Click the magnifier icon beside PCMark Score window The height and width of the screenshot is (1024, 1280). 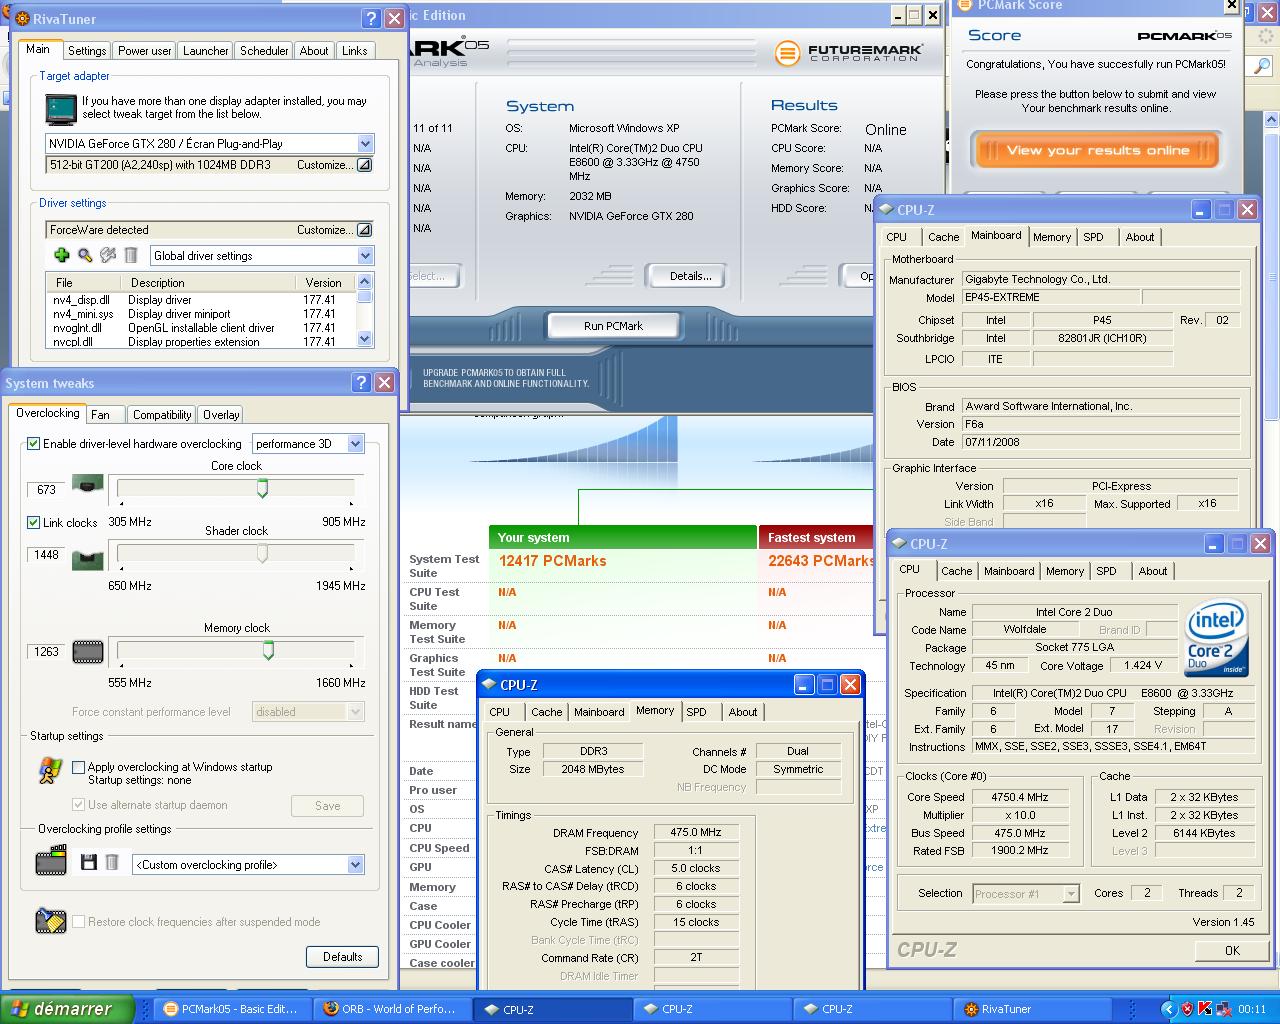click(1261, 65)
